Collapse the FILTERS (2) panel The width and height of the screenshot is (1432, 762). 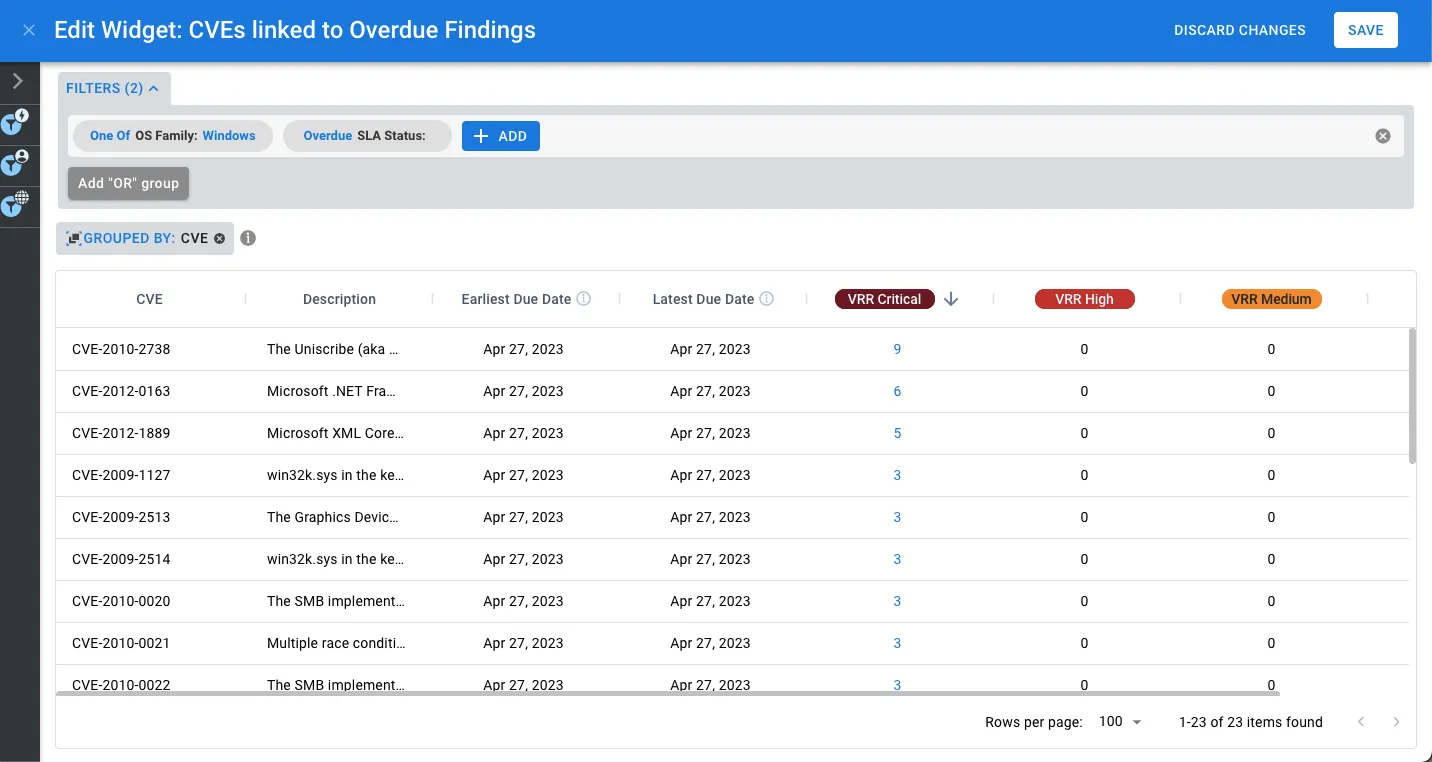[x=112, y=88]
